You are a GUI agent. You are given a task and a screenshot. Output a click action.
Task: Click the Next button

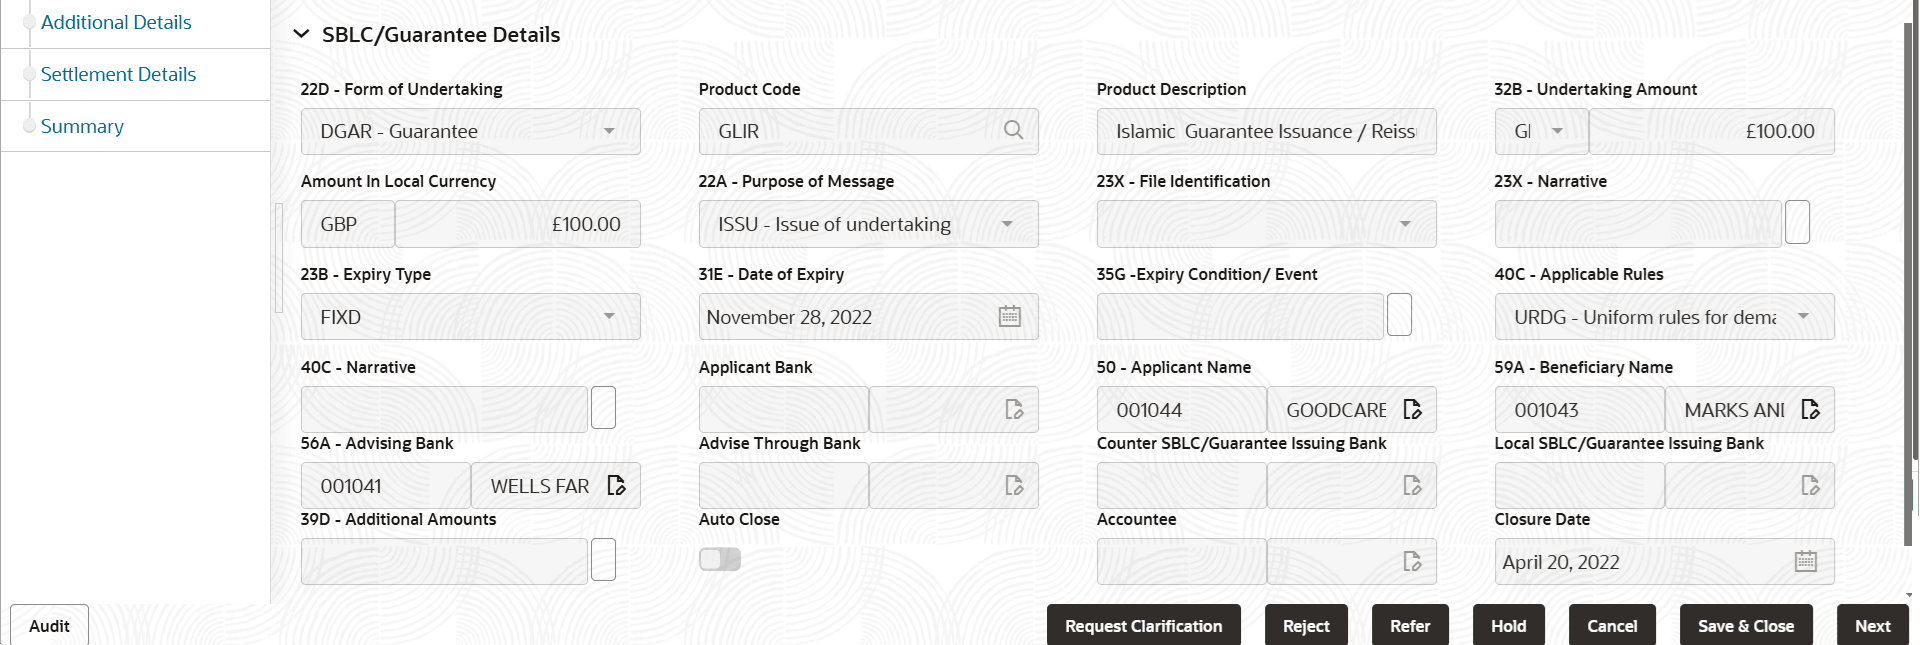point(1872,626)
